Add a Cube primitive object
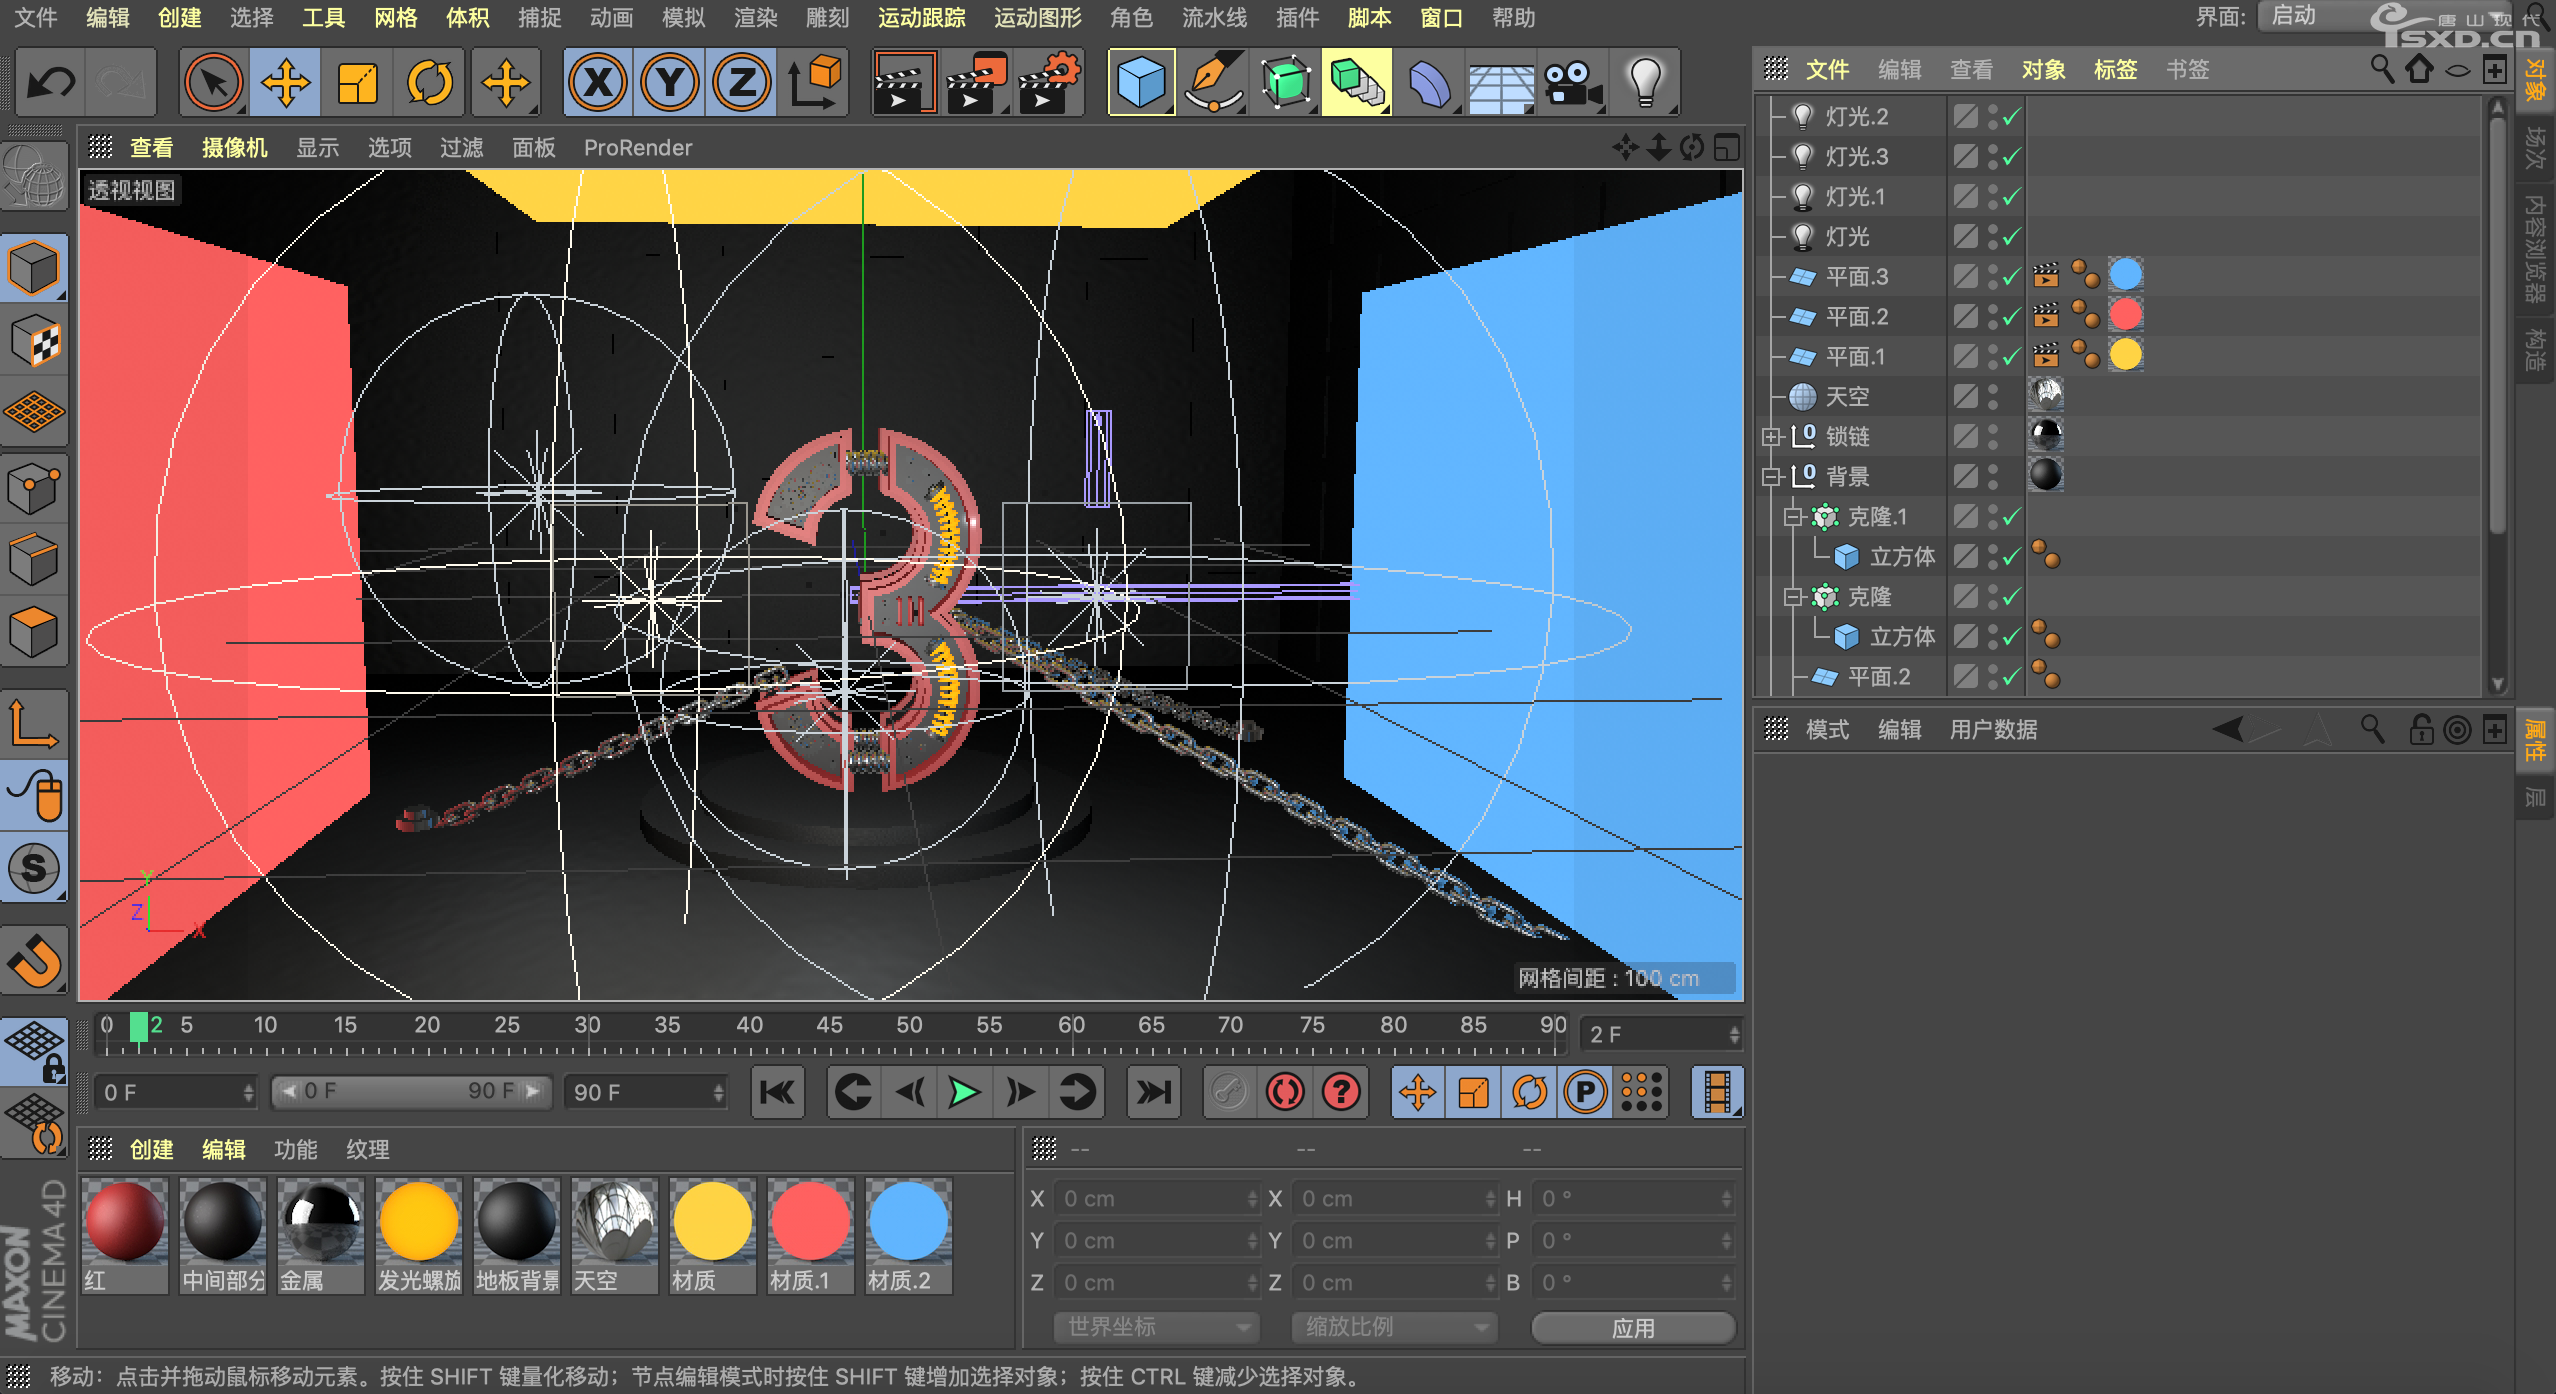Screen dimensions: 2556x1394 click(x=1141, y=82)
